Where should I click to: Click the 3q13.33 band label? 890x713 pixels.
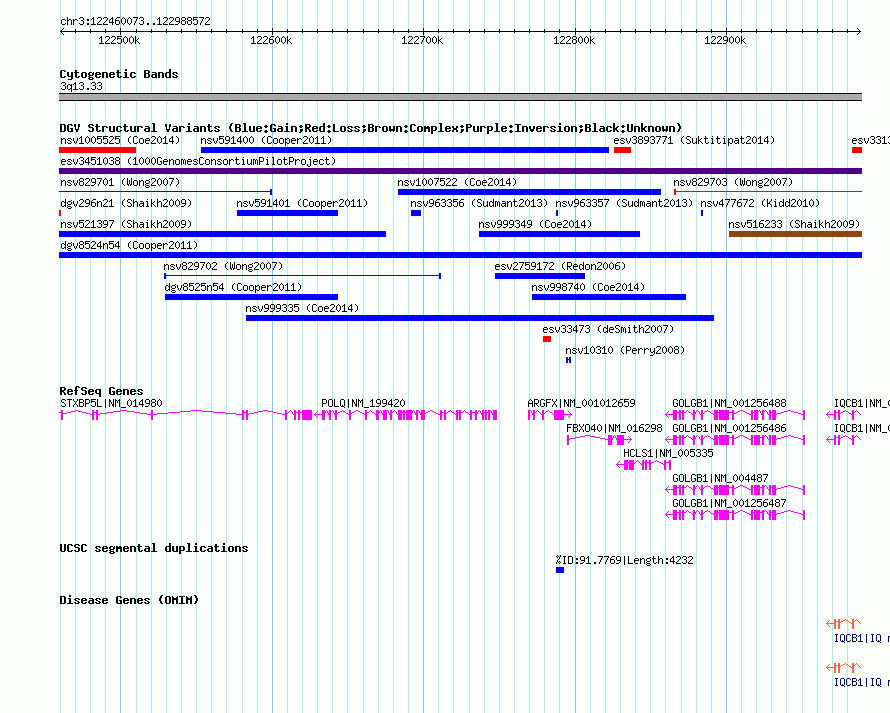pos(82,86)
